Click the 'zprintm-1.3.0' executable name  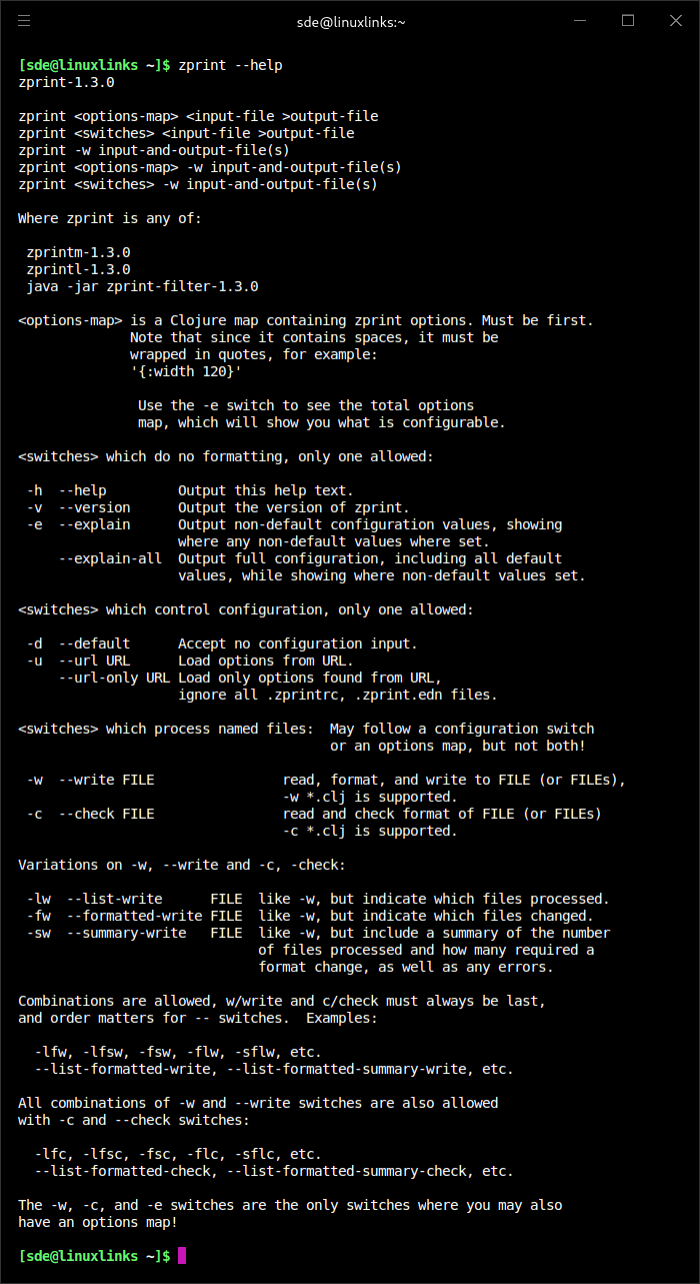(78, 252)
